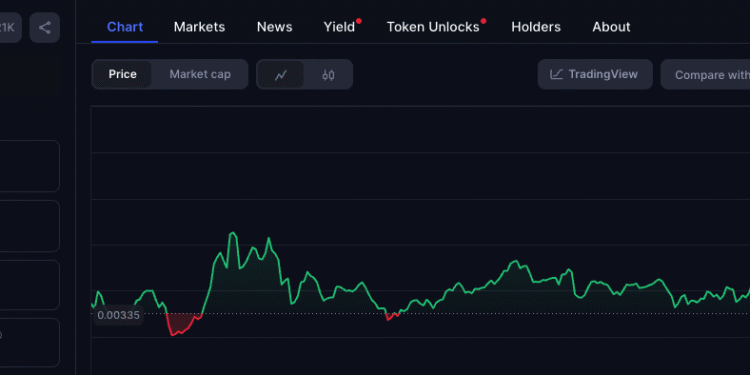
Task: Switch to candlestick chart icon
Action: point(328,75)
